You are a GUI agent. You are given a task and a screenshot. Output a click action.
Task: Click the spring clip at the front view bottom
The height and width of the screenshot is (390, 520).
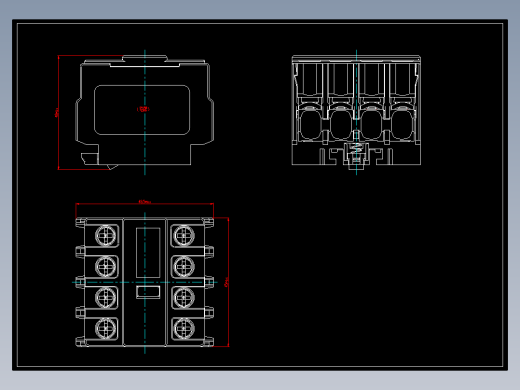click(356, 152)
